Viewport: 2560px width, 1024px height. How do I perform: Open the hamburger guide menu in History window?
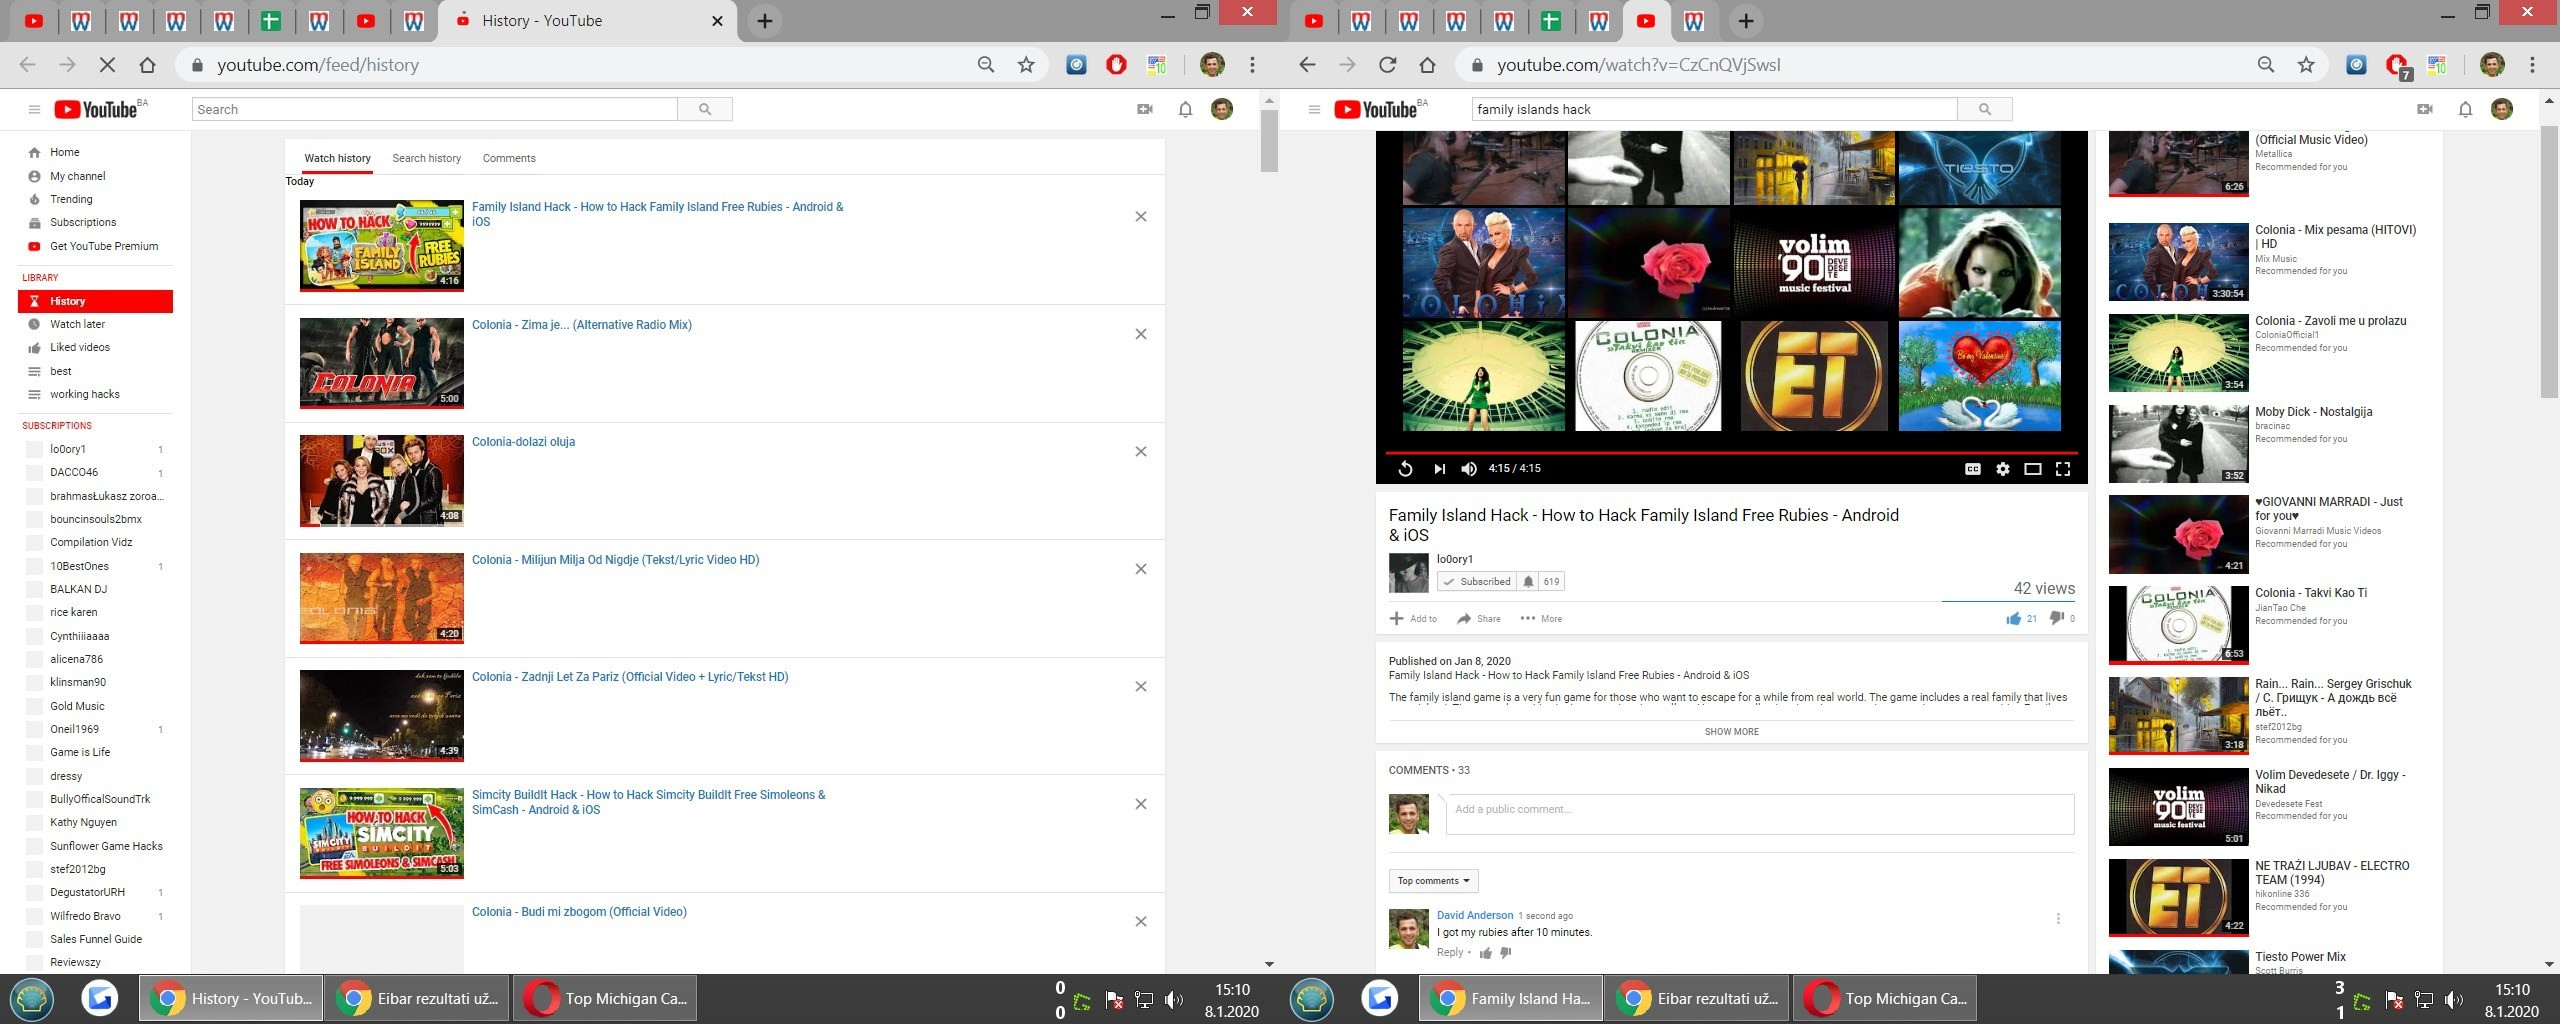[x=34, y=110]
